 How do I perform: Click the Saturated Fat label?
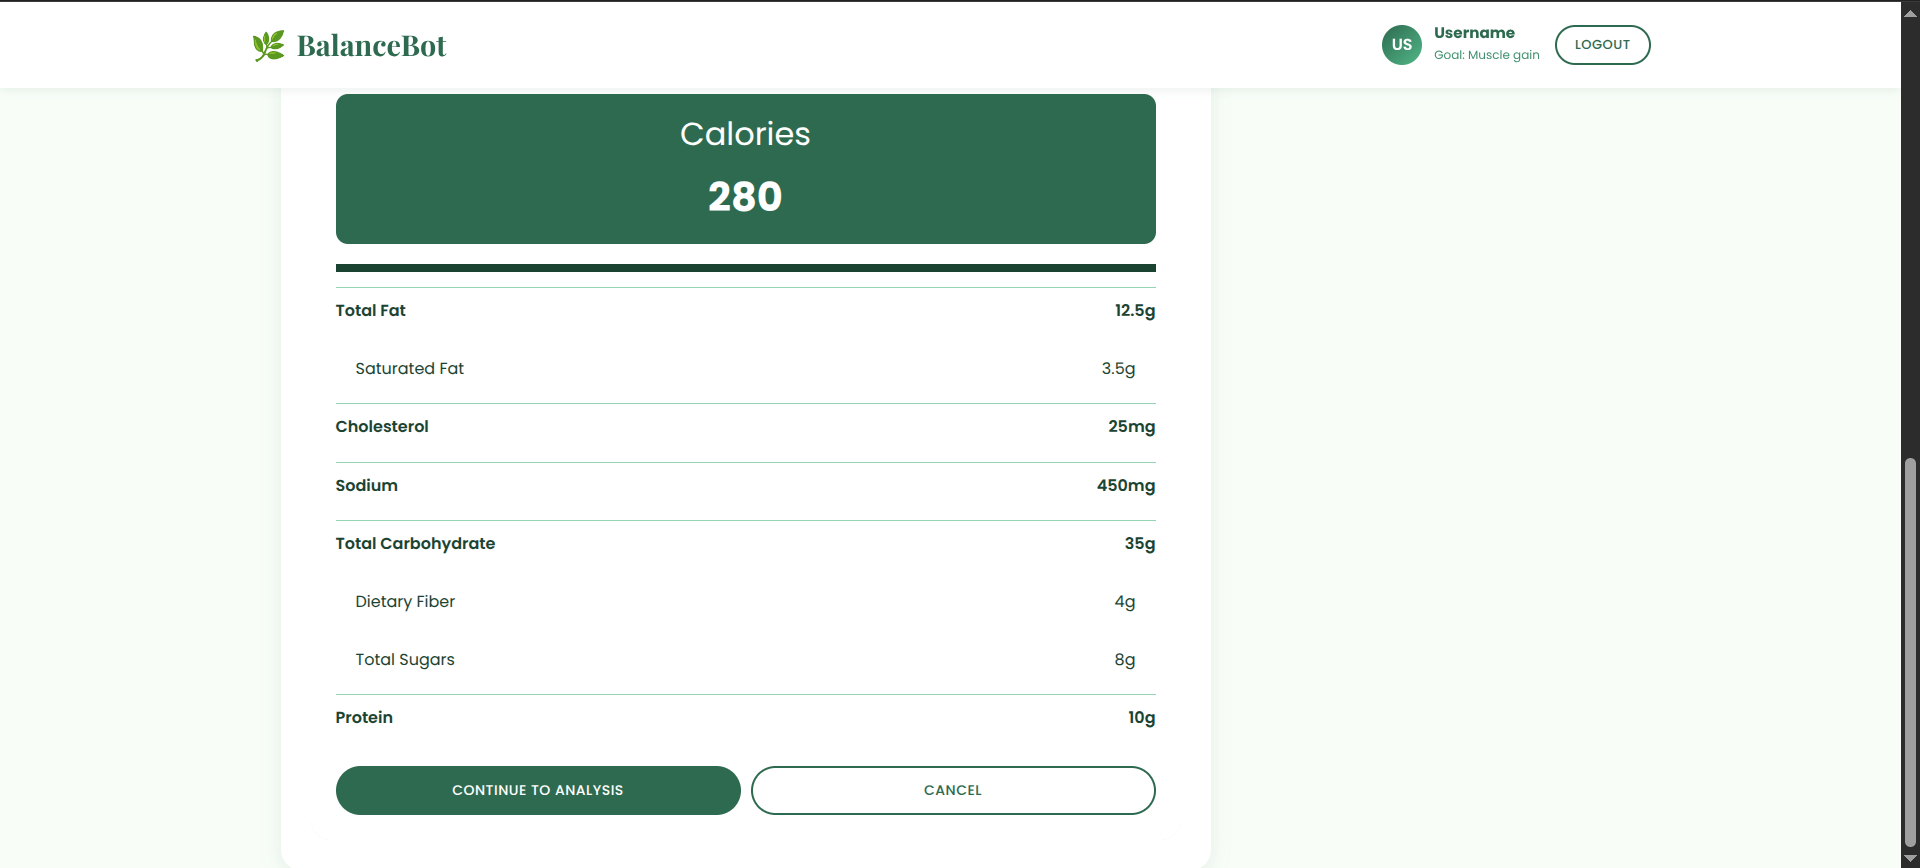(409, 368)
